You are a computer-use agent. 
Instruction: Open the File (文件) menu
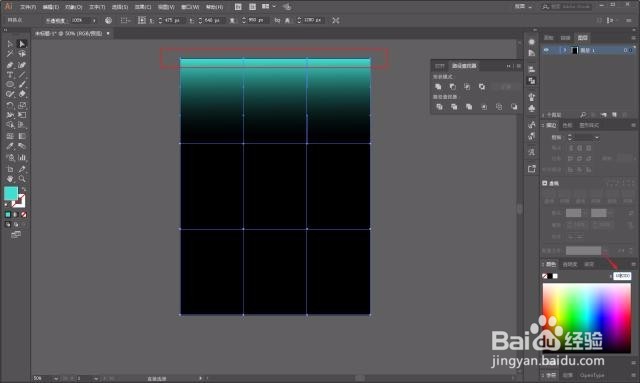28,7
